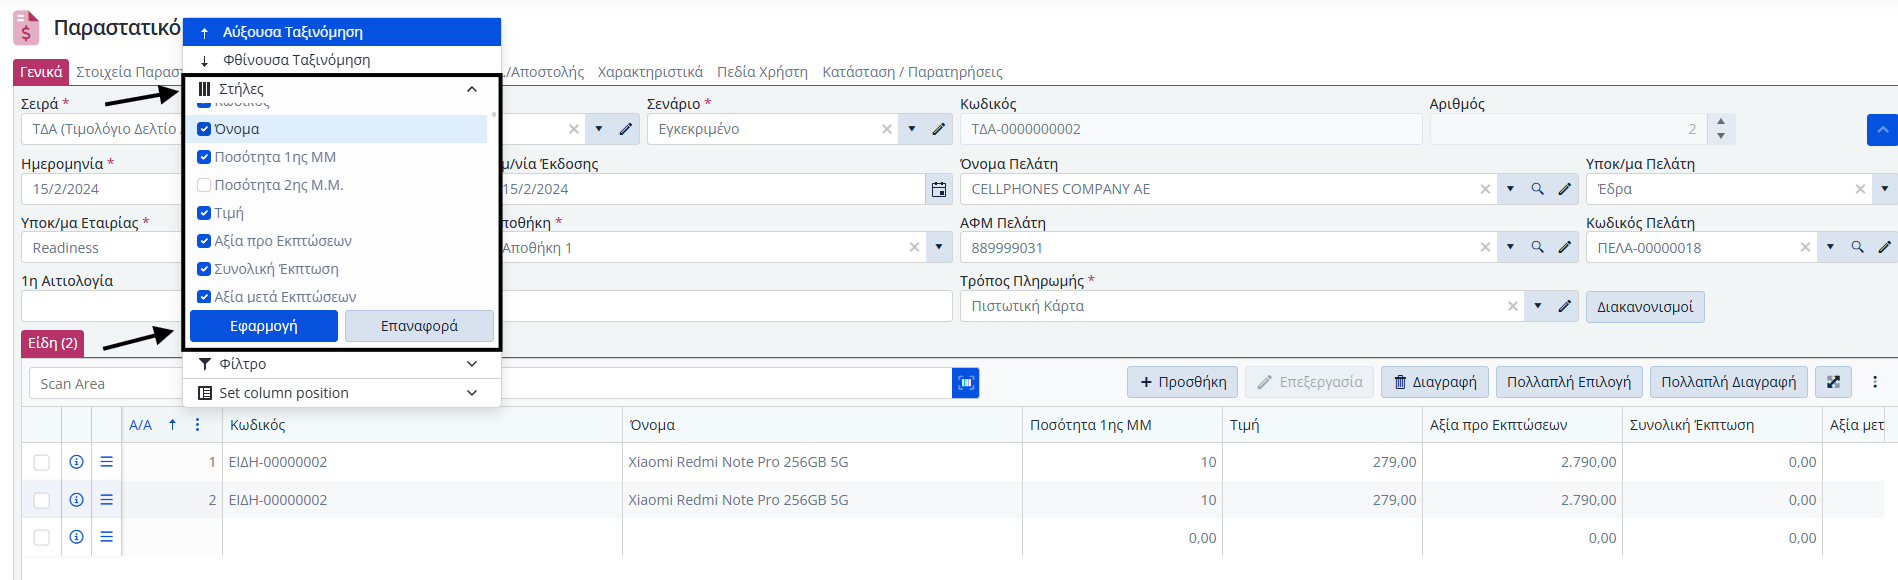Uncheck the Όνομα column checkbox
This screenshot has width=1898, height=580.
pyautogui.click(x=204, y=129)
